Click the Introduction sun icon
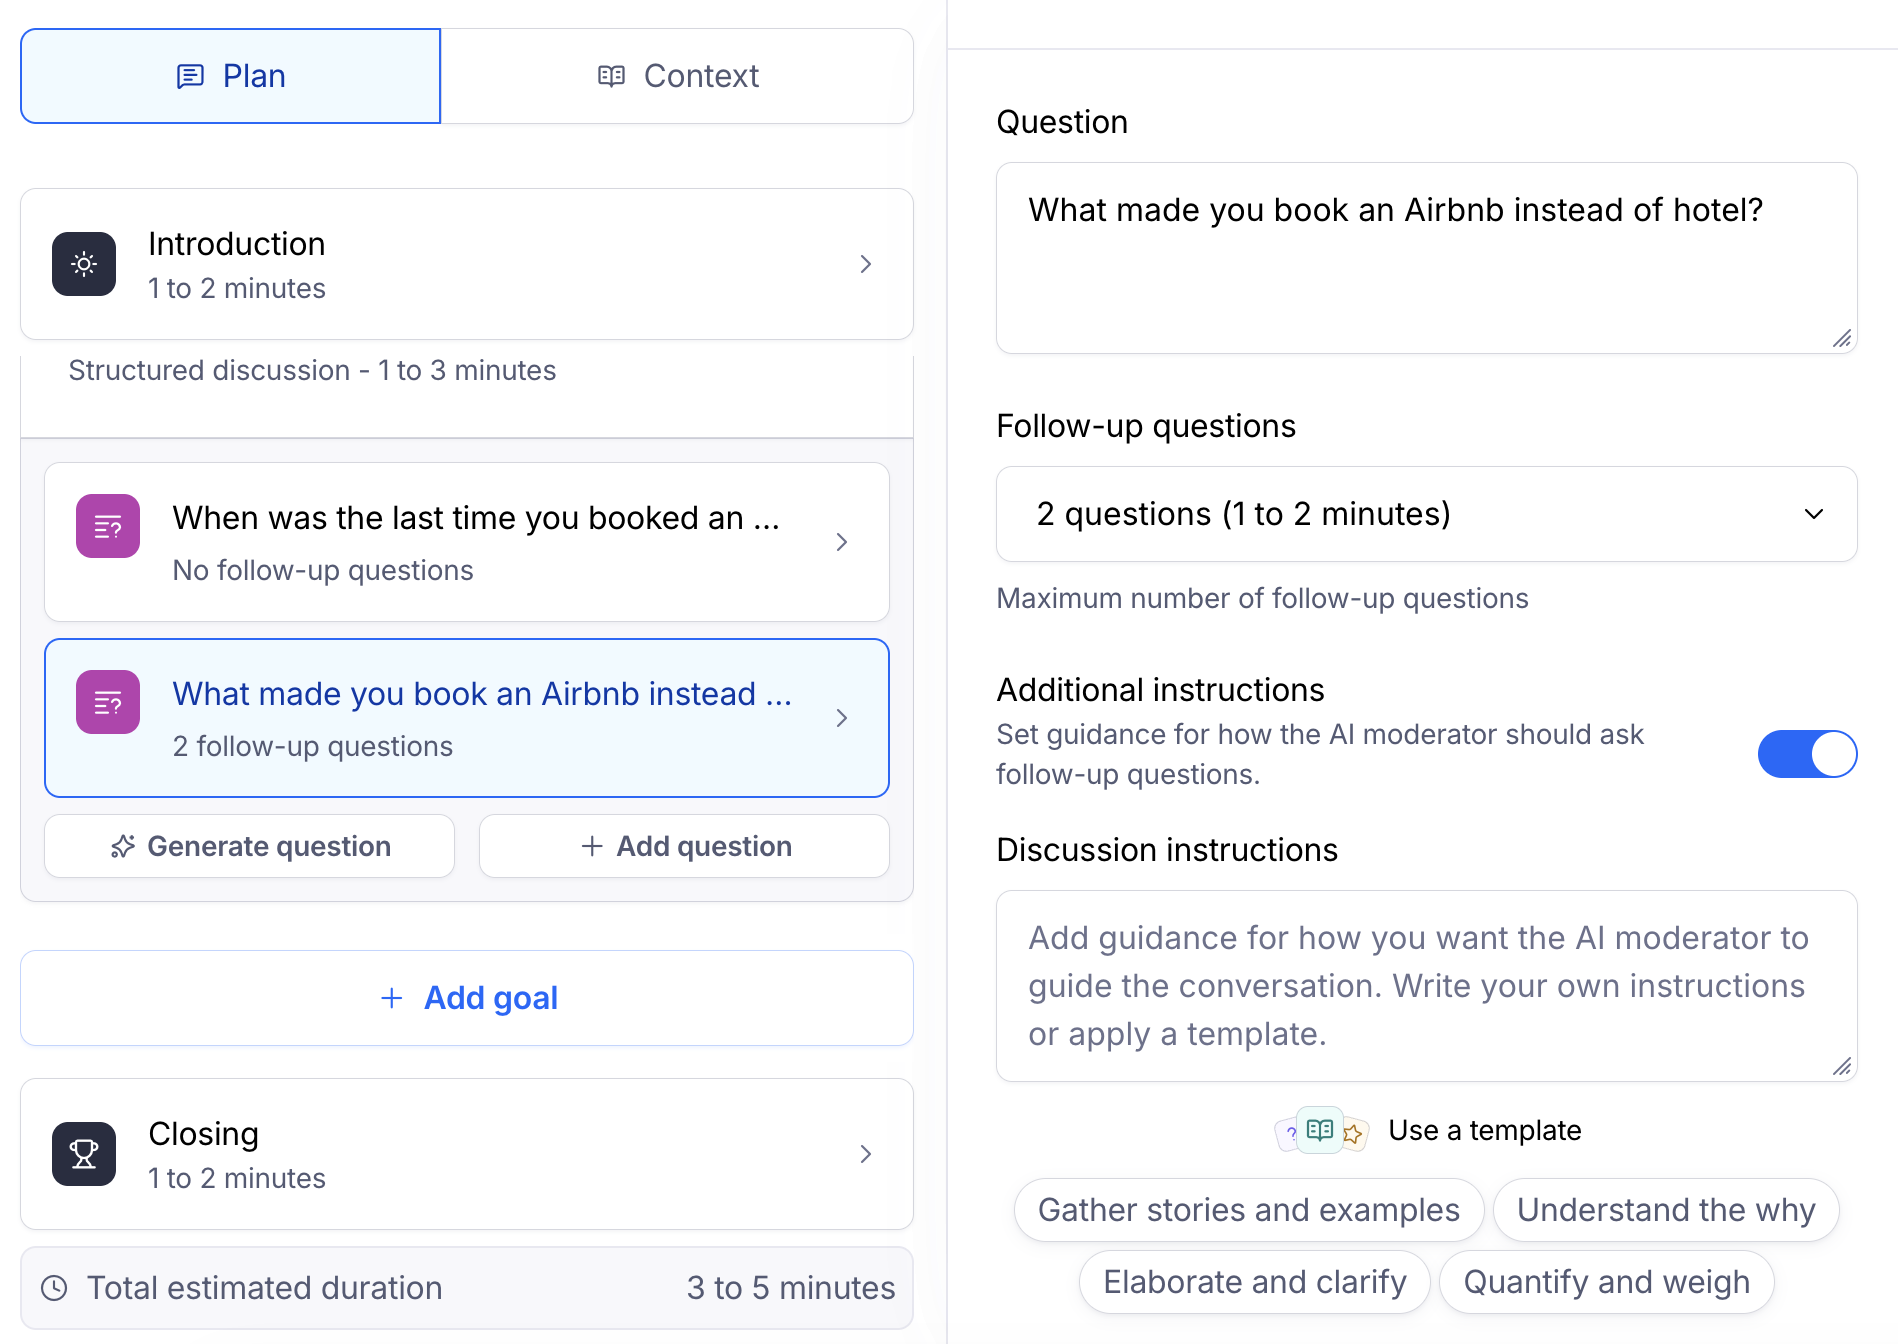This screenshot has height=1344, width=1898. 84,264
